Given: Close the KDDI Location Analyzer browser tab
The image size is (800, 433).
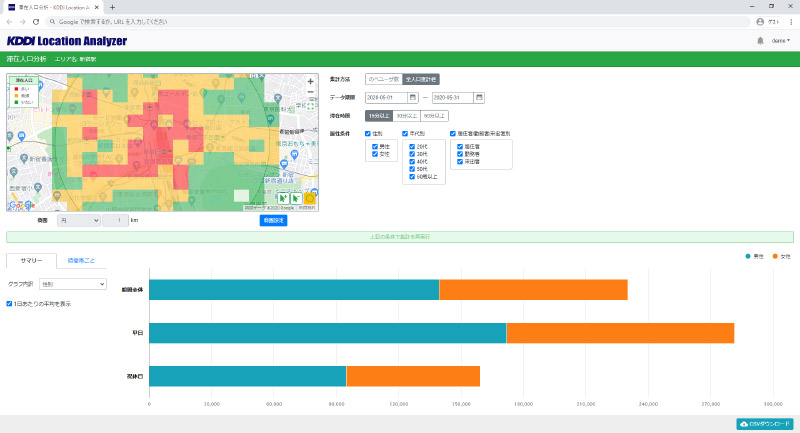Looking at the screenshot, I should tap(97, 7).
